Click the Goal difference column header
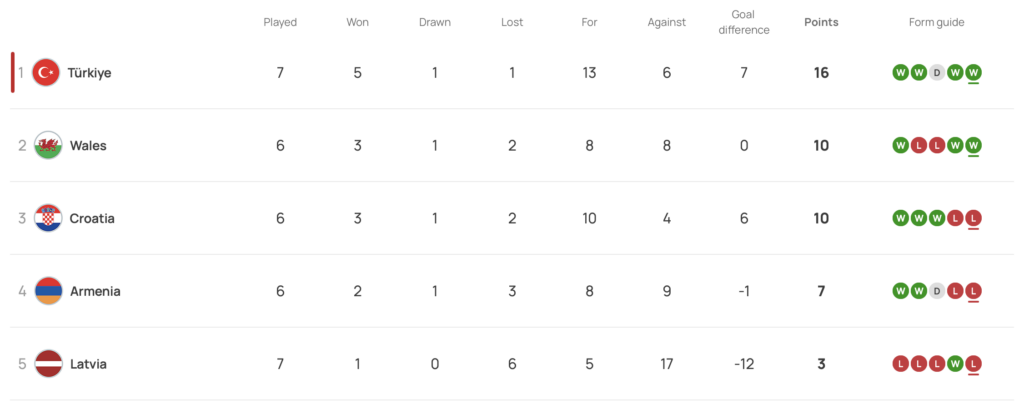1024x415 pixels. coord(744,22)
